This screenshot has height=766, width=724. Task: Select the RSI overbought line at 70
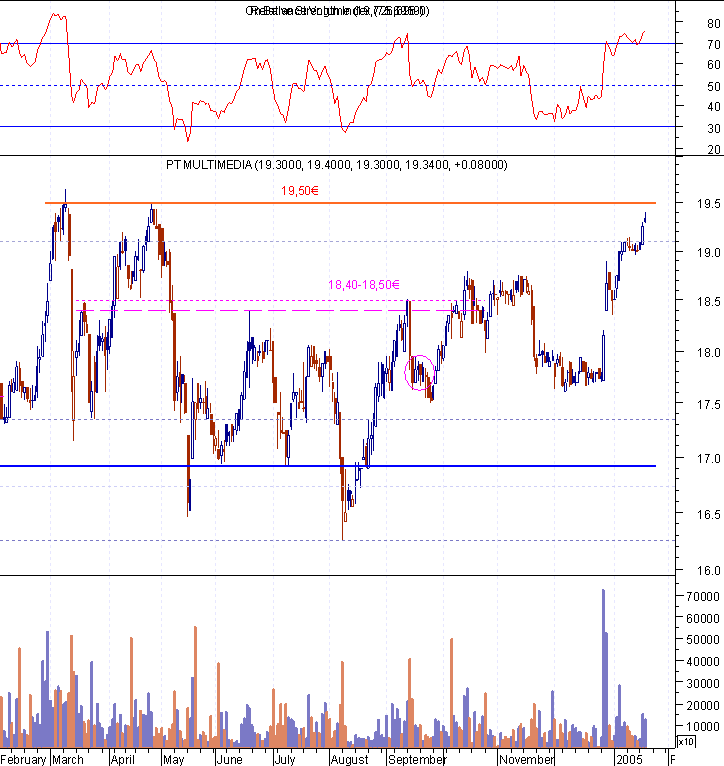click(338, 43)
